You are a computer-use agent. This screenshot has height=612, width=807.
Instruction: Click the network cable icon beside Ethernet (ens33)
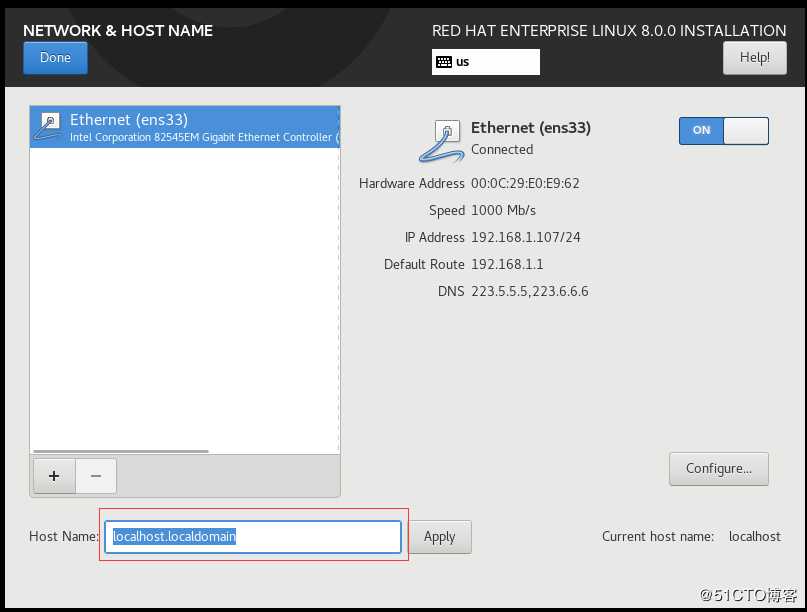coord(441,141)
